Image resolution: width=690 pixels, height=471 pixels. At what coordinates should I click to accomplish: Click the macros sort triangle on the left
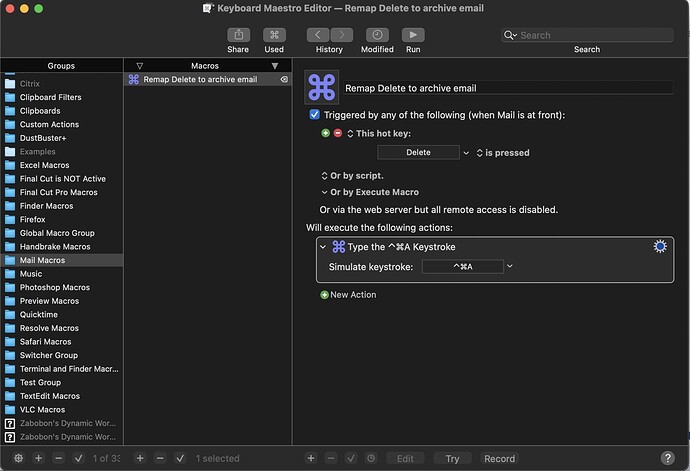(139, 66)
